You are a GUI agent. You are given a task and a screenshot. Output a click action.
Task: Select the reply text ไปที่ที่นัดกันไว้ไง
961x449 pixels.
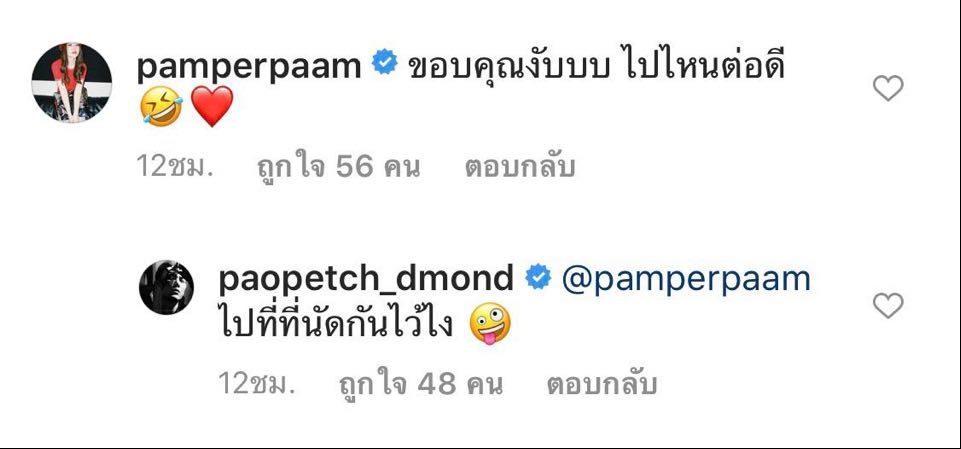[336, 320]
